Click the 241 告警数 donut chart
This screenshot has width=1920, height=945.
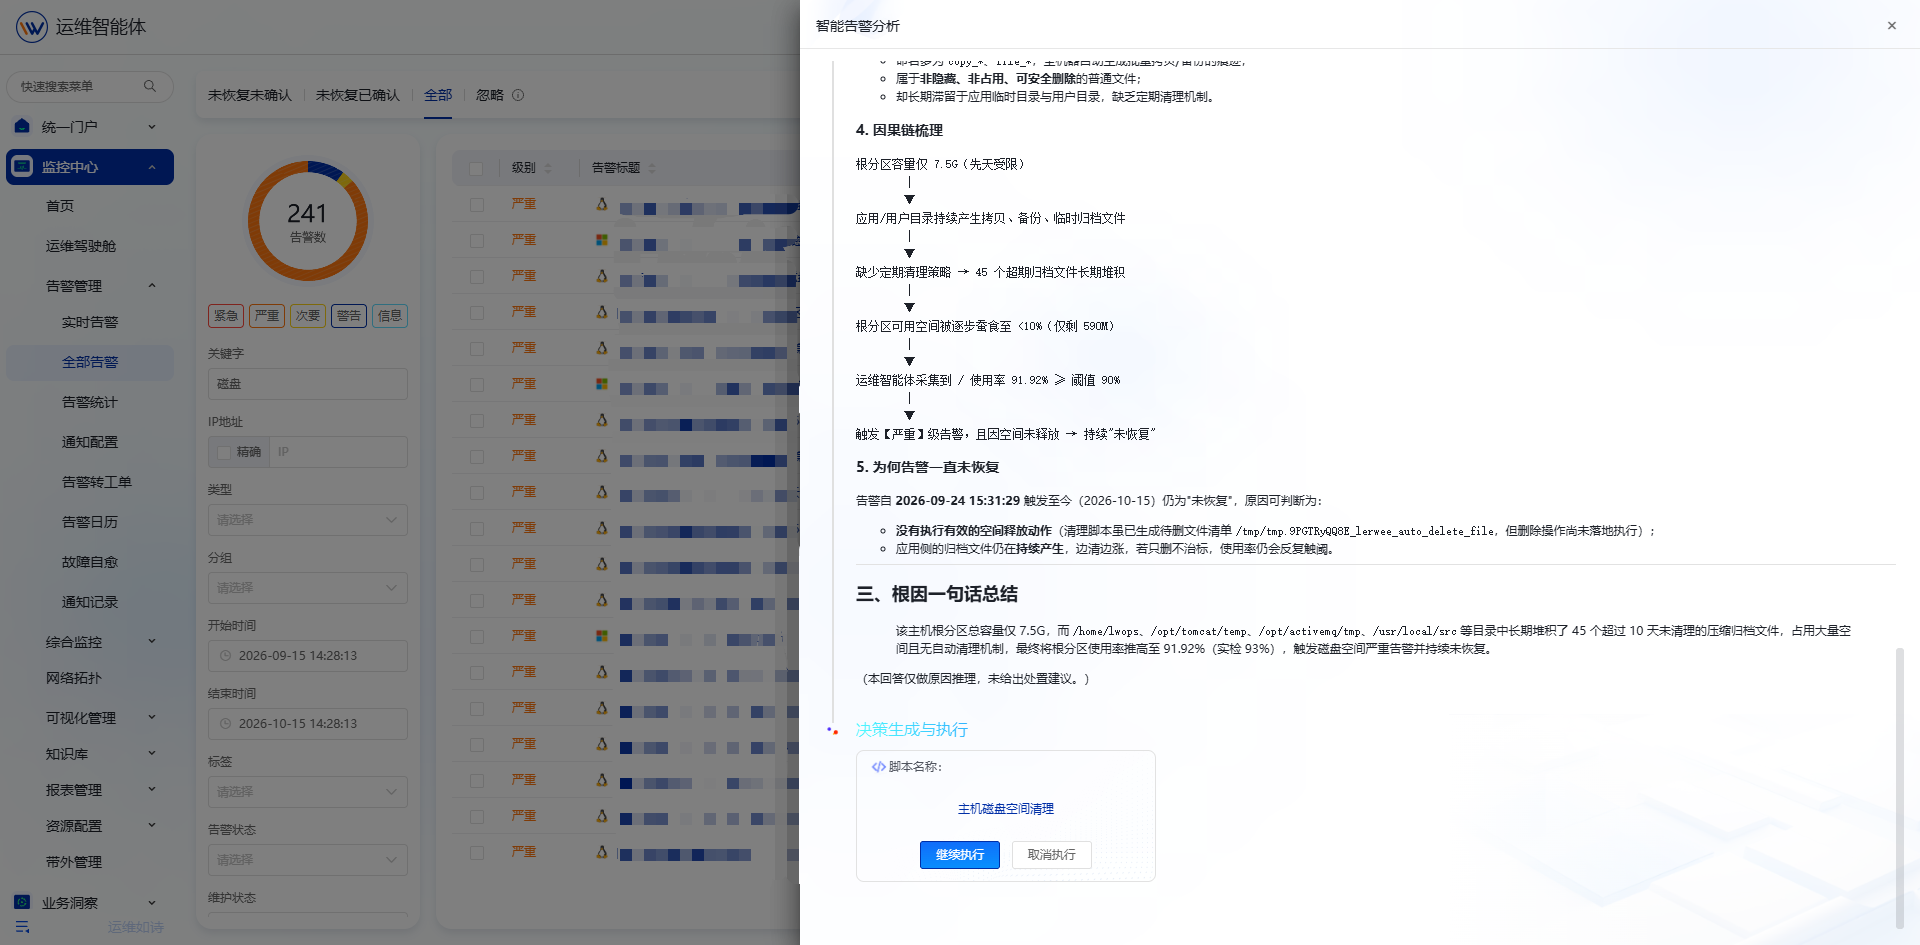point(308,221)
